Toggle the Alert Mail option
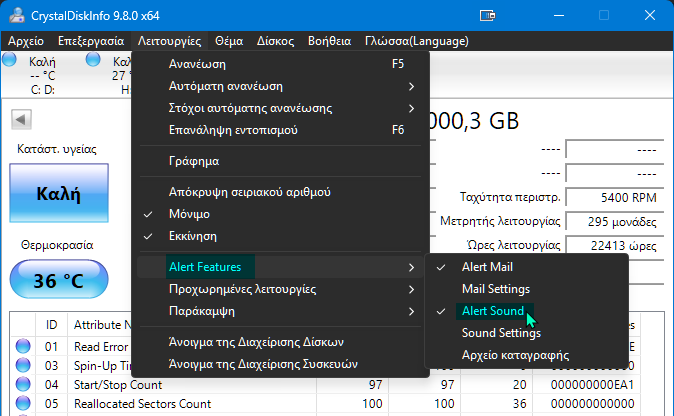 tap(488, 267)
